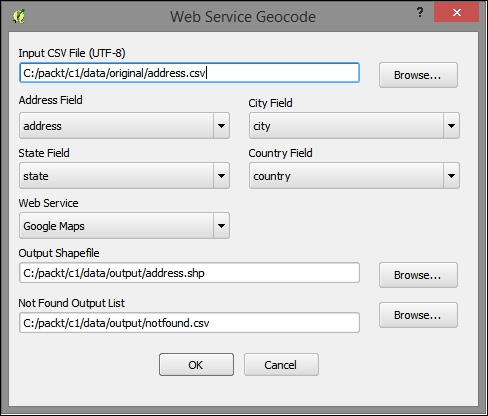The image size is (488, 416).
Task: Close the Web Service Geocode dialog
Action: pyautogui.click(x=457, y=12)
